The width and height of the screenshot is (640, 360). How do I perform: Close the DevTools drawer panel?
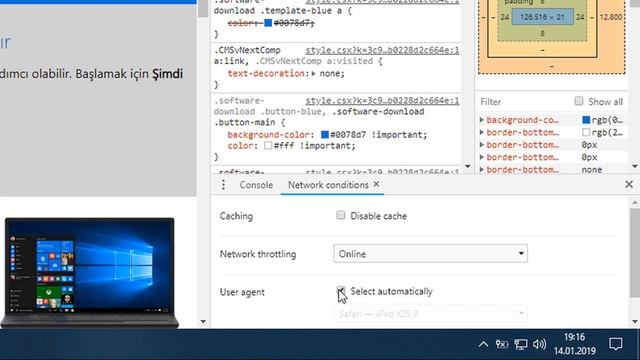[629, 184]
